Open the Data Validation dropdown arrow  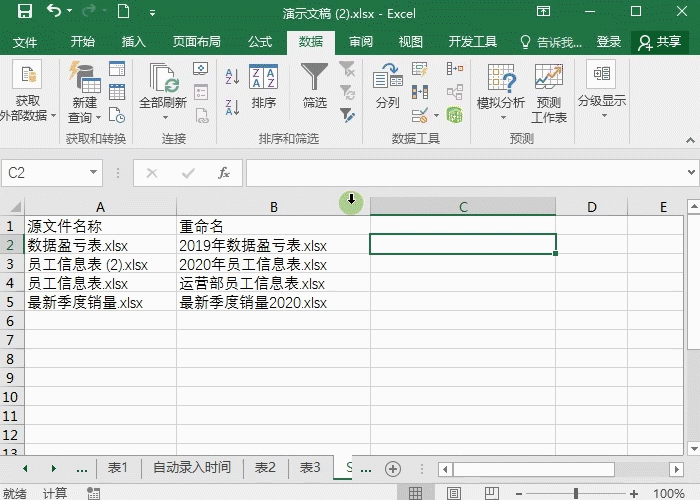tap(436, 116)
